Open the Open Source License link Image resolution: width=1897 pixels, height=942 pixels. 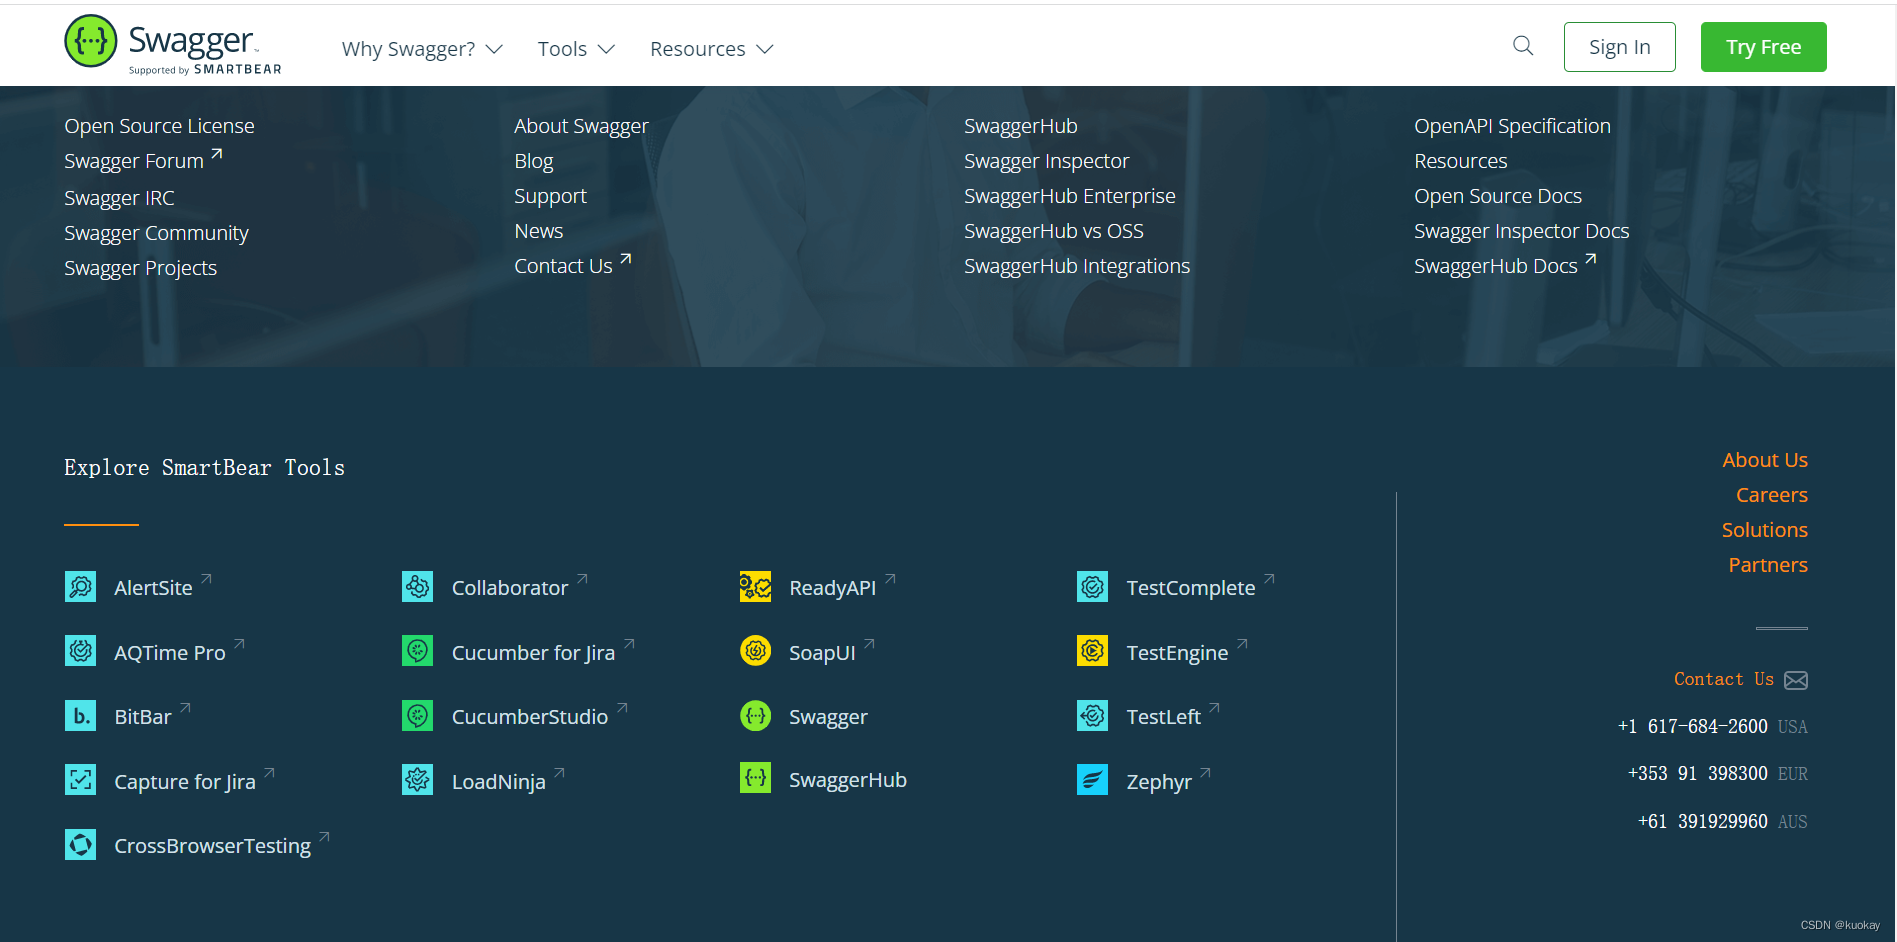tap(160, 126)
